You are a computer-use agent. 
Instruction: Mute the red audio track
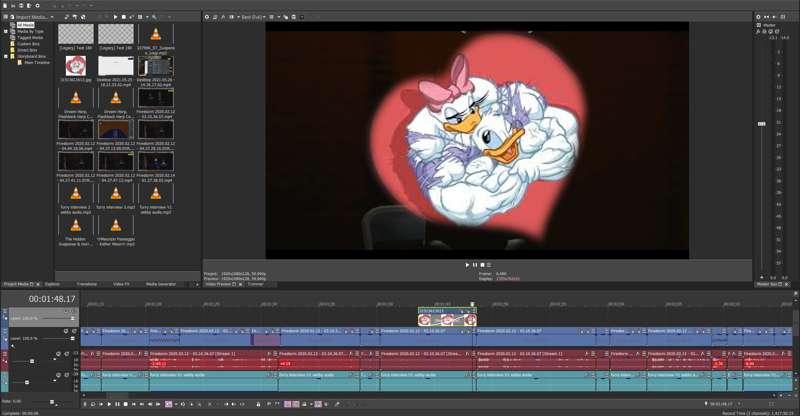58,353
